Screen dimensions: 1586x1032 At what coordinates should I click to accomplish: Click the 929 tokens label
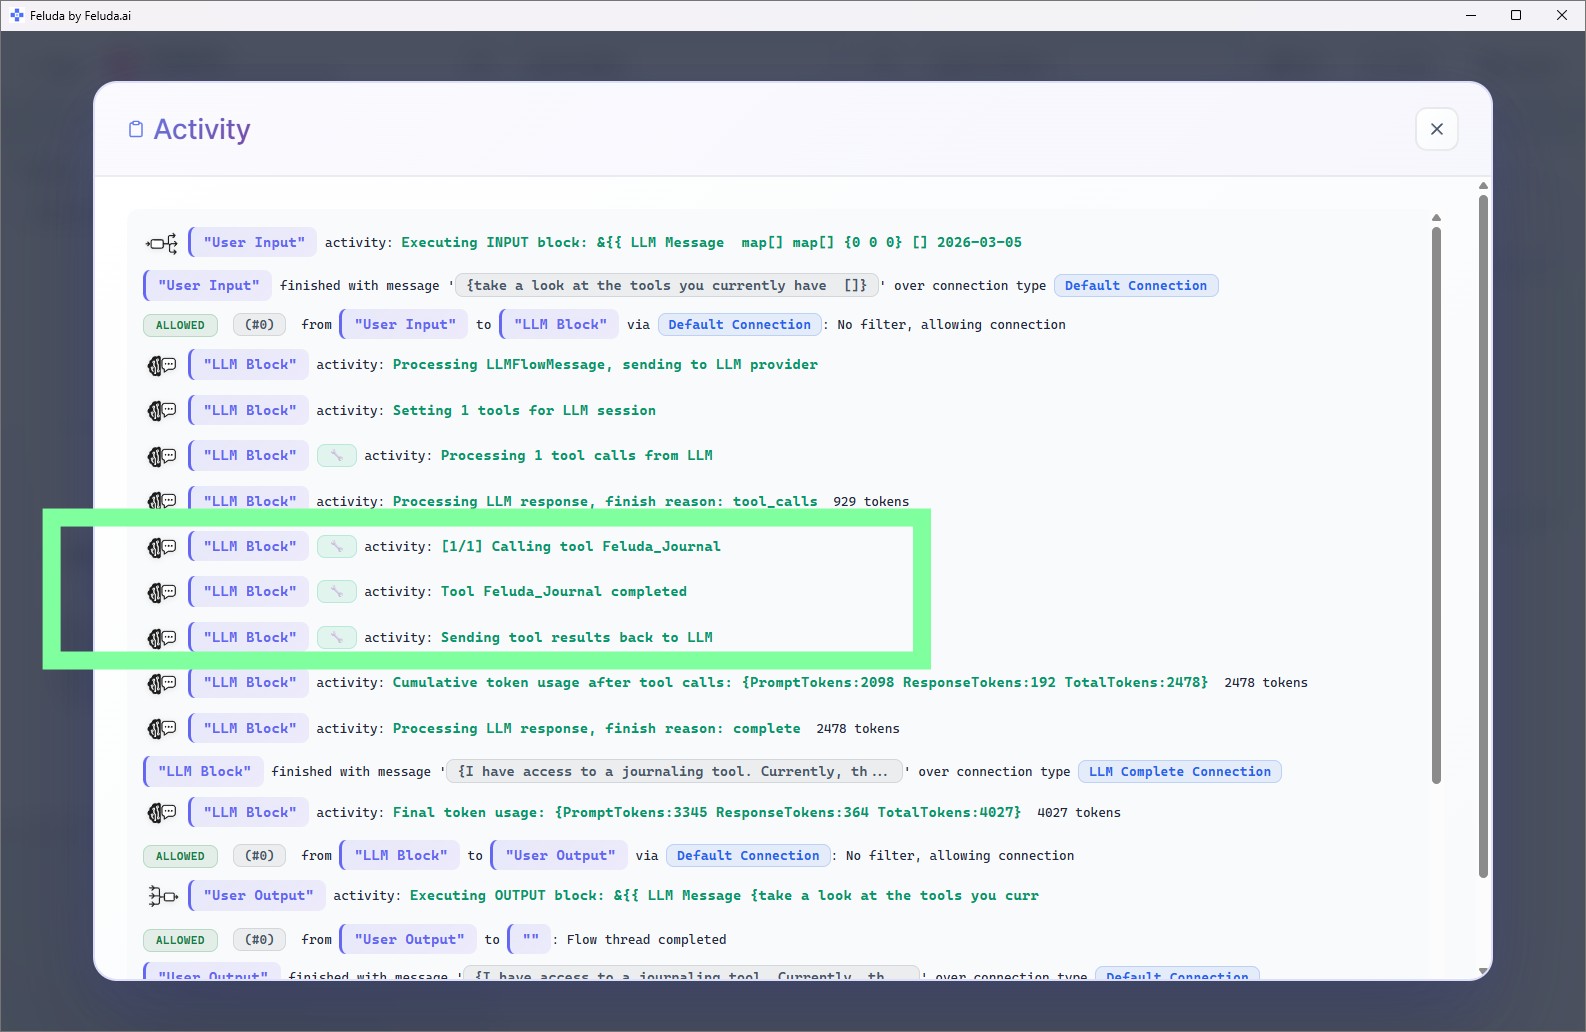coord(871,502)
